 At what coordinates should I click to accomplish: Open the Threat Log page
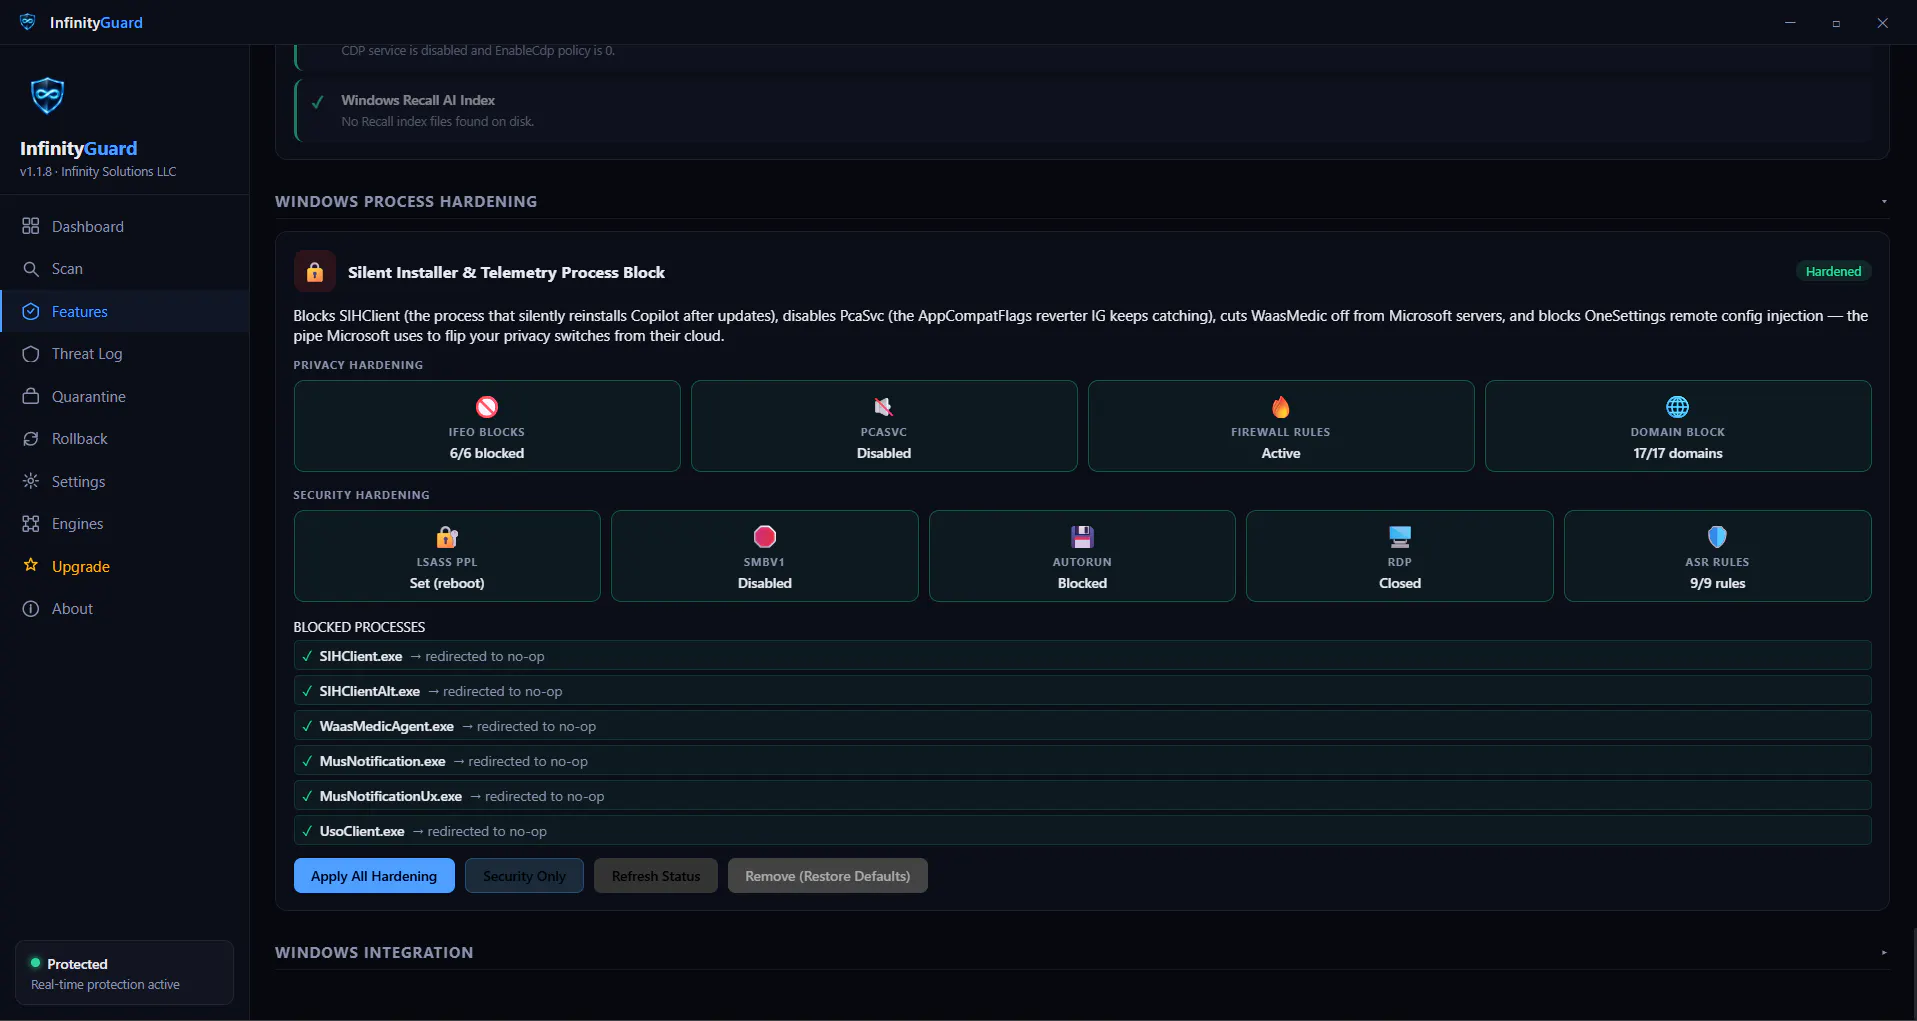[x=125, y=354]
